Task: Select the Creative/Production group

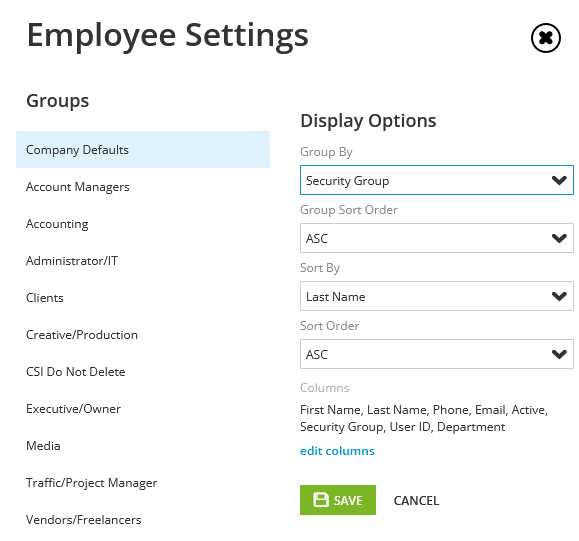Action: [x=143, y=335]
